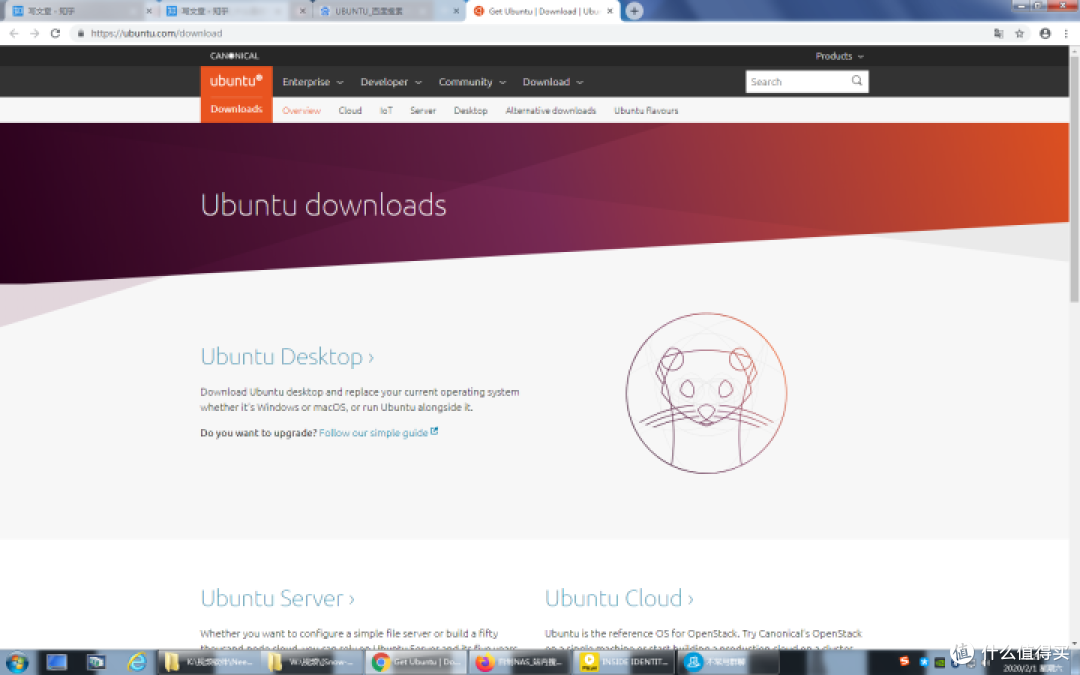Click the NVIDIA tray icon

click(x=939, y=663)
